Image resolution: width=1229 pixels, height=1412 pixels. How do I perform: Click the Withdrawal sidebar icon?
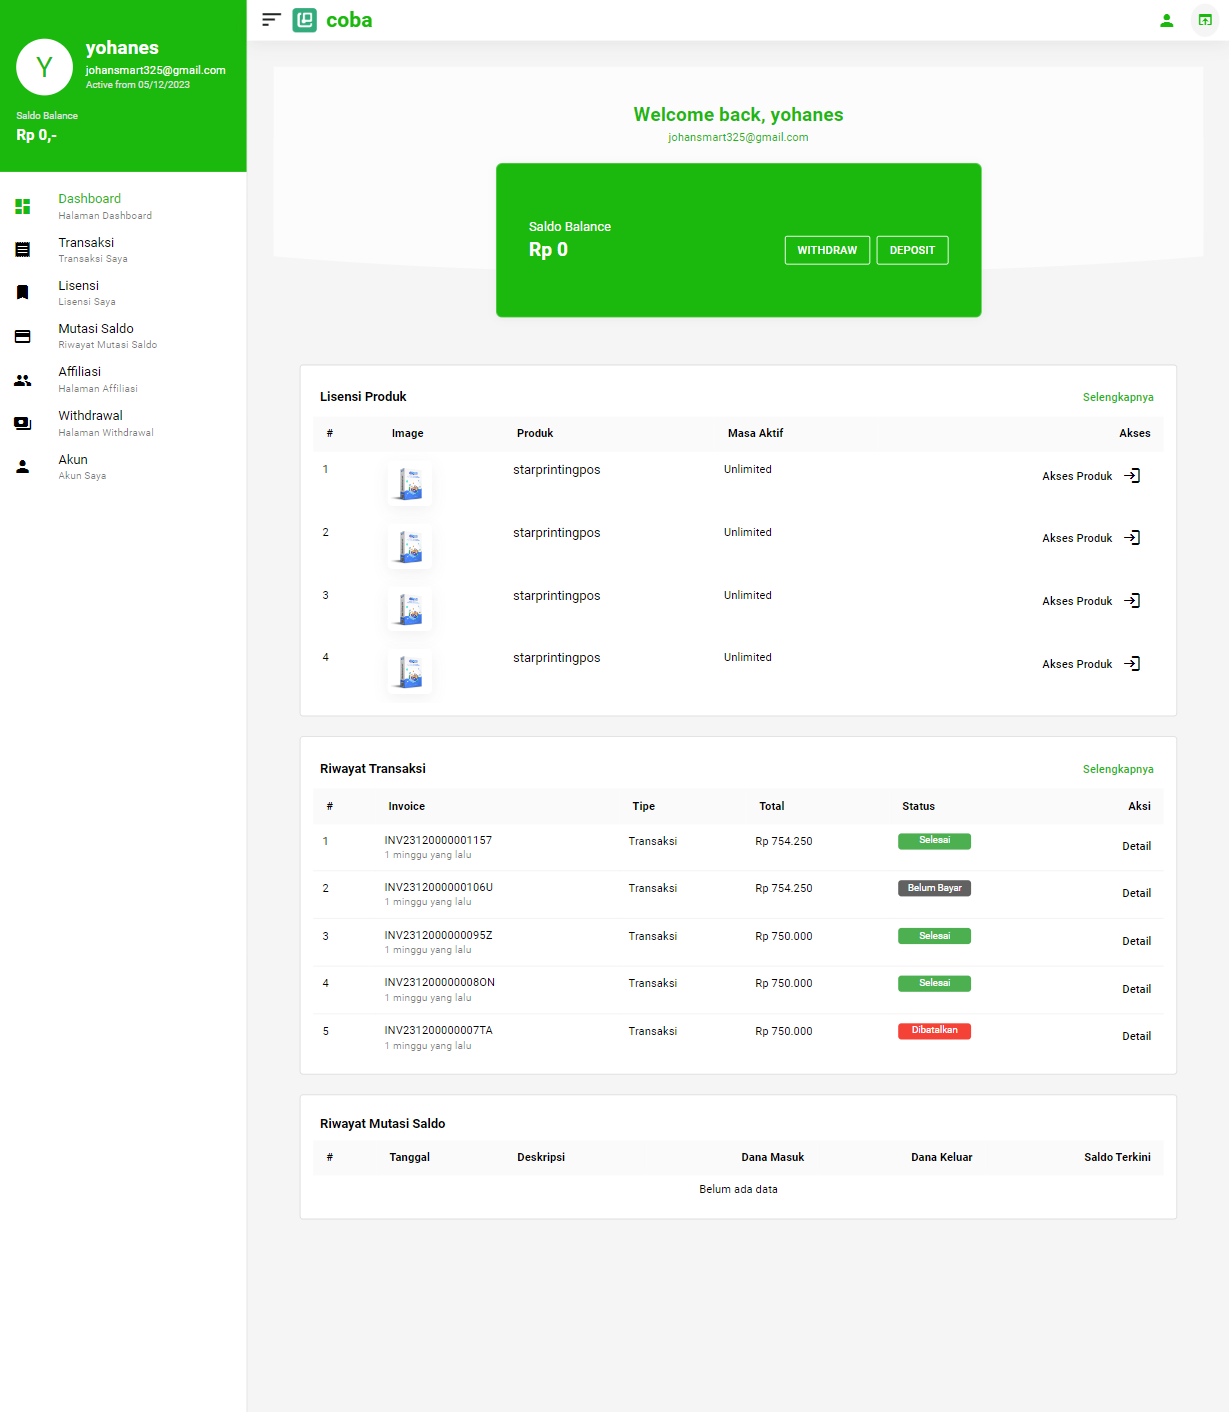(23, 423)
